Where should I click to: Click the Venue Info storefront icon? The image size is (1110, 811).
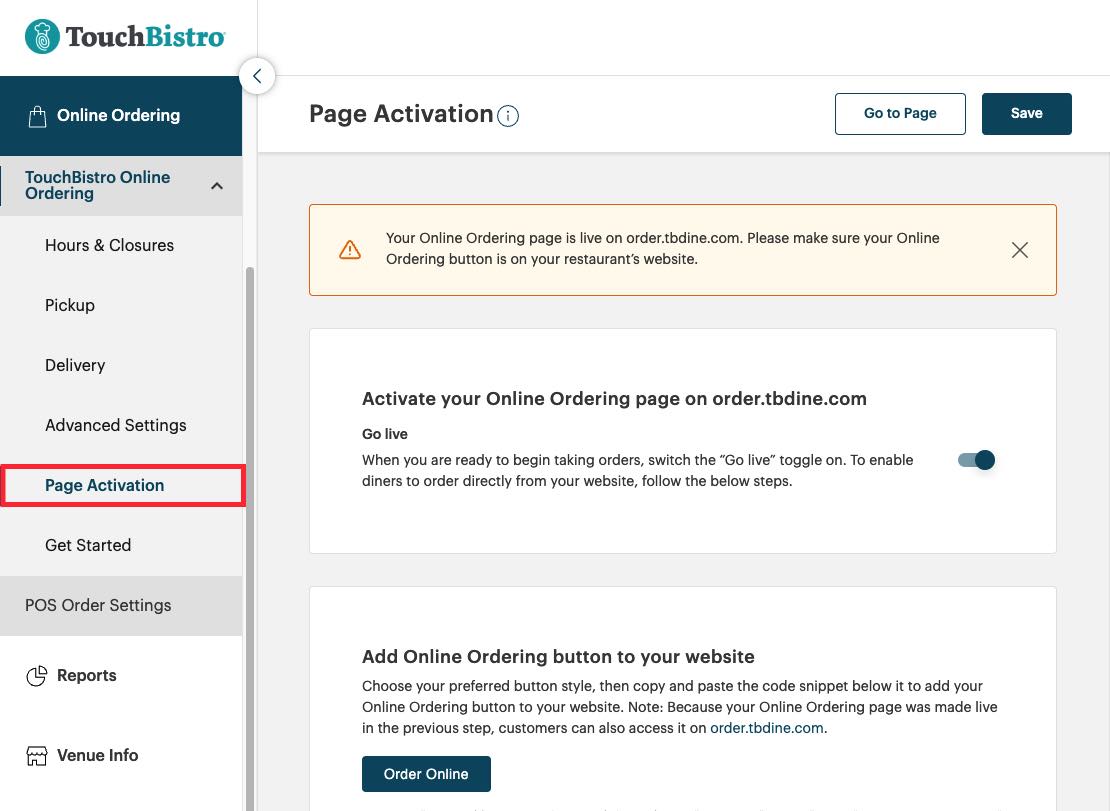pos(37,755)
